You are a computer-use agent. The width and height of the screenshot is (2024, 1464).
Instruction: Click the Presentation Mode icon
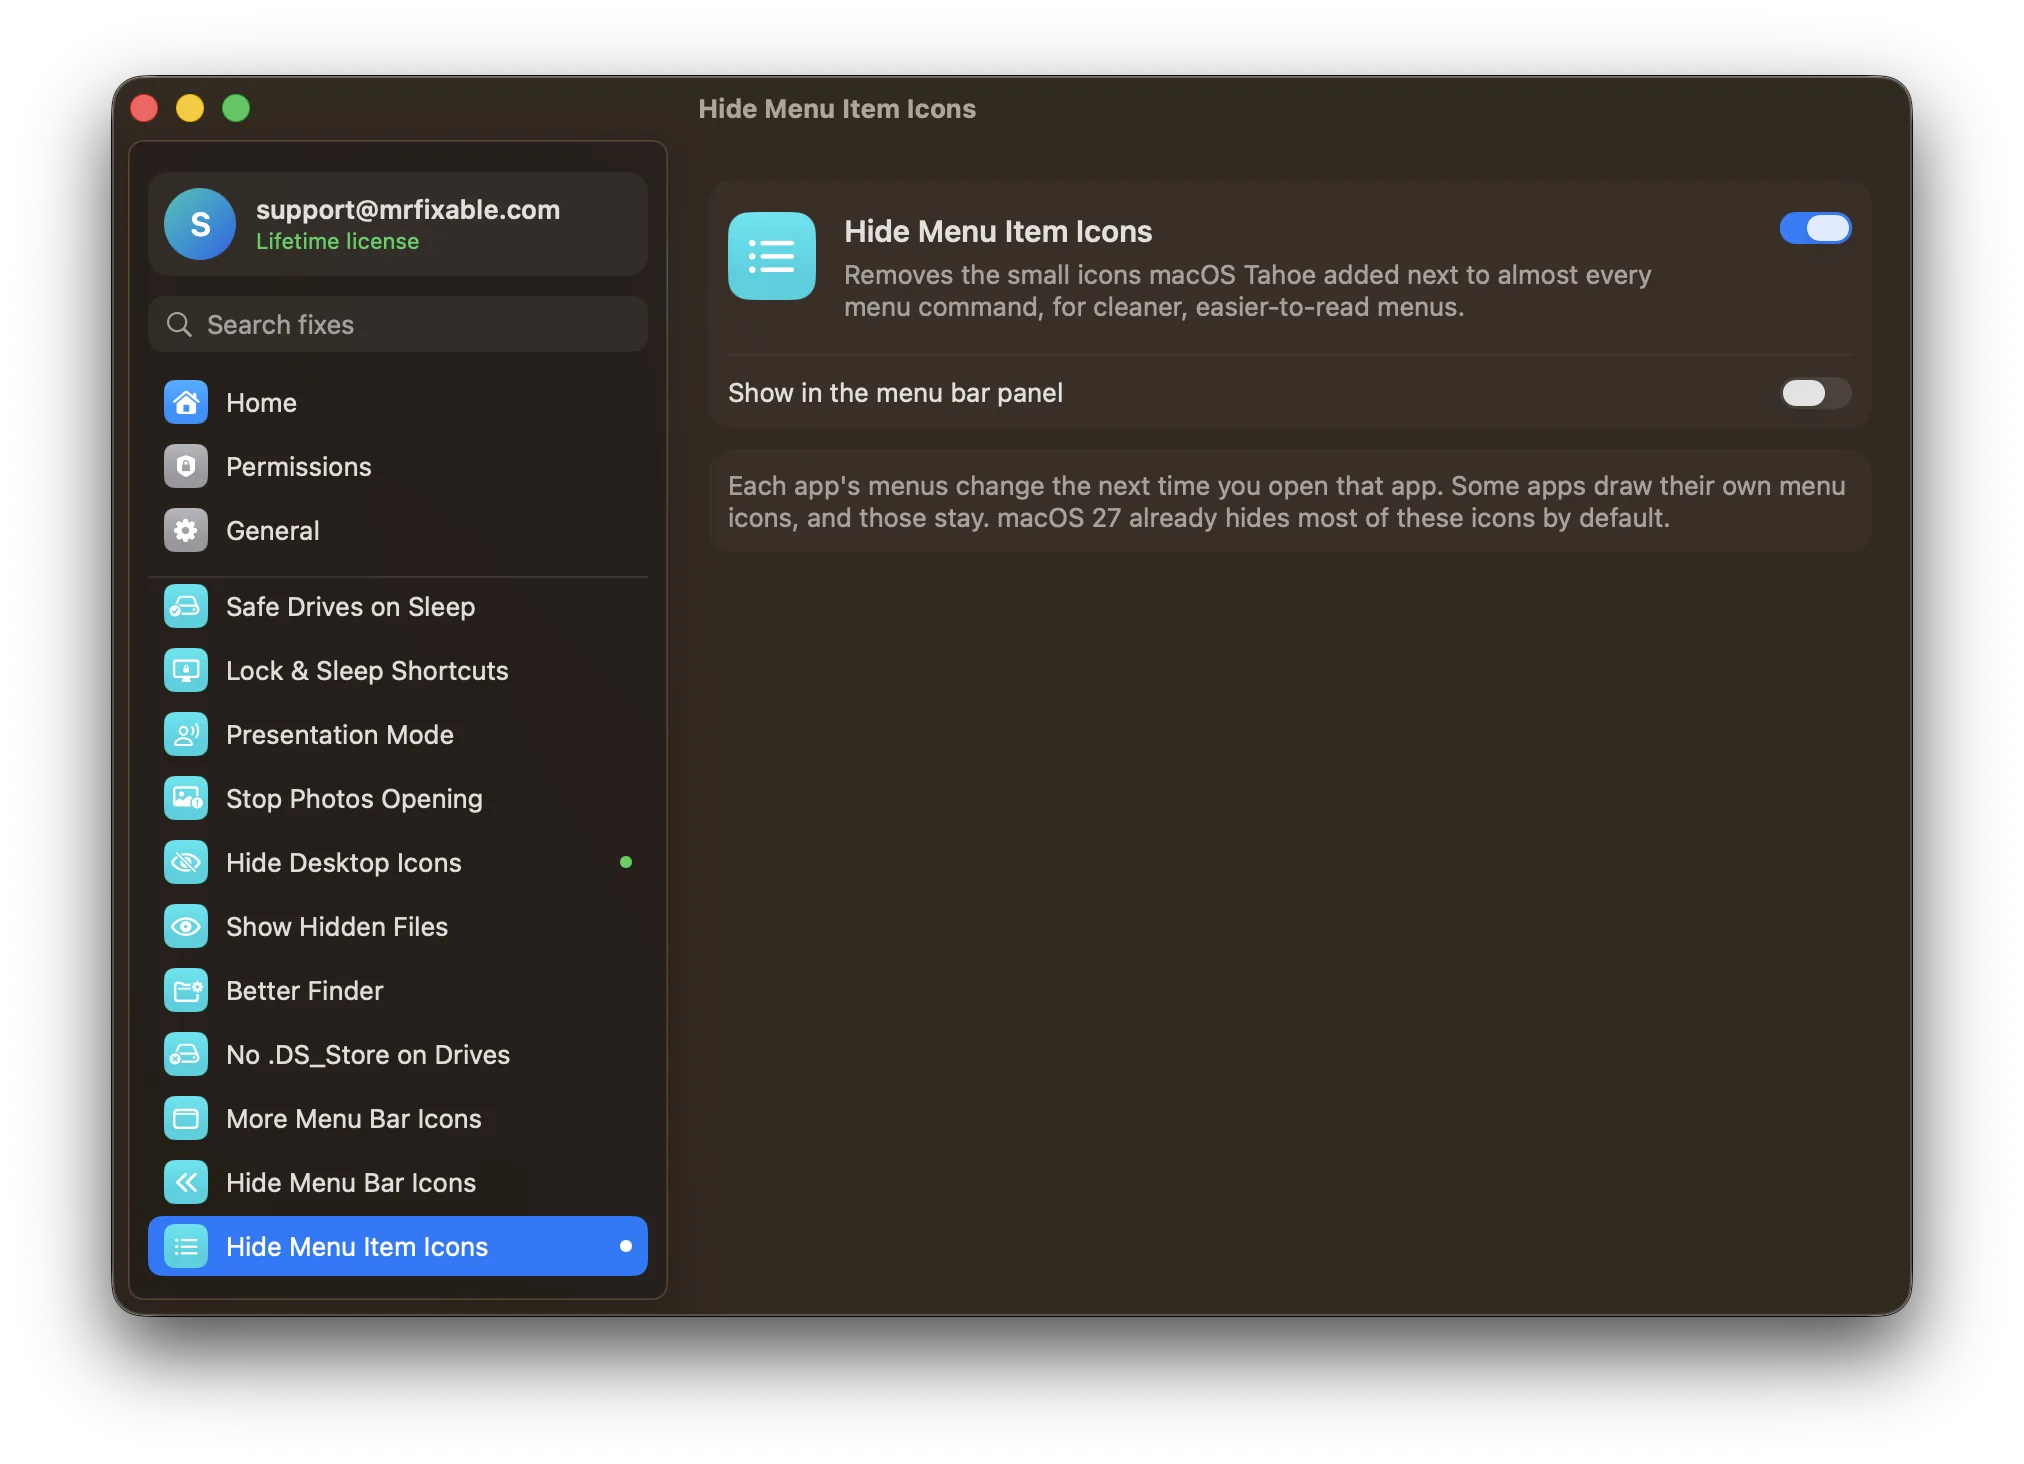coord(186,734)
